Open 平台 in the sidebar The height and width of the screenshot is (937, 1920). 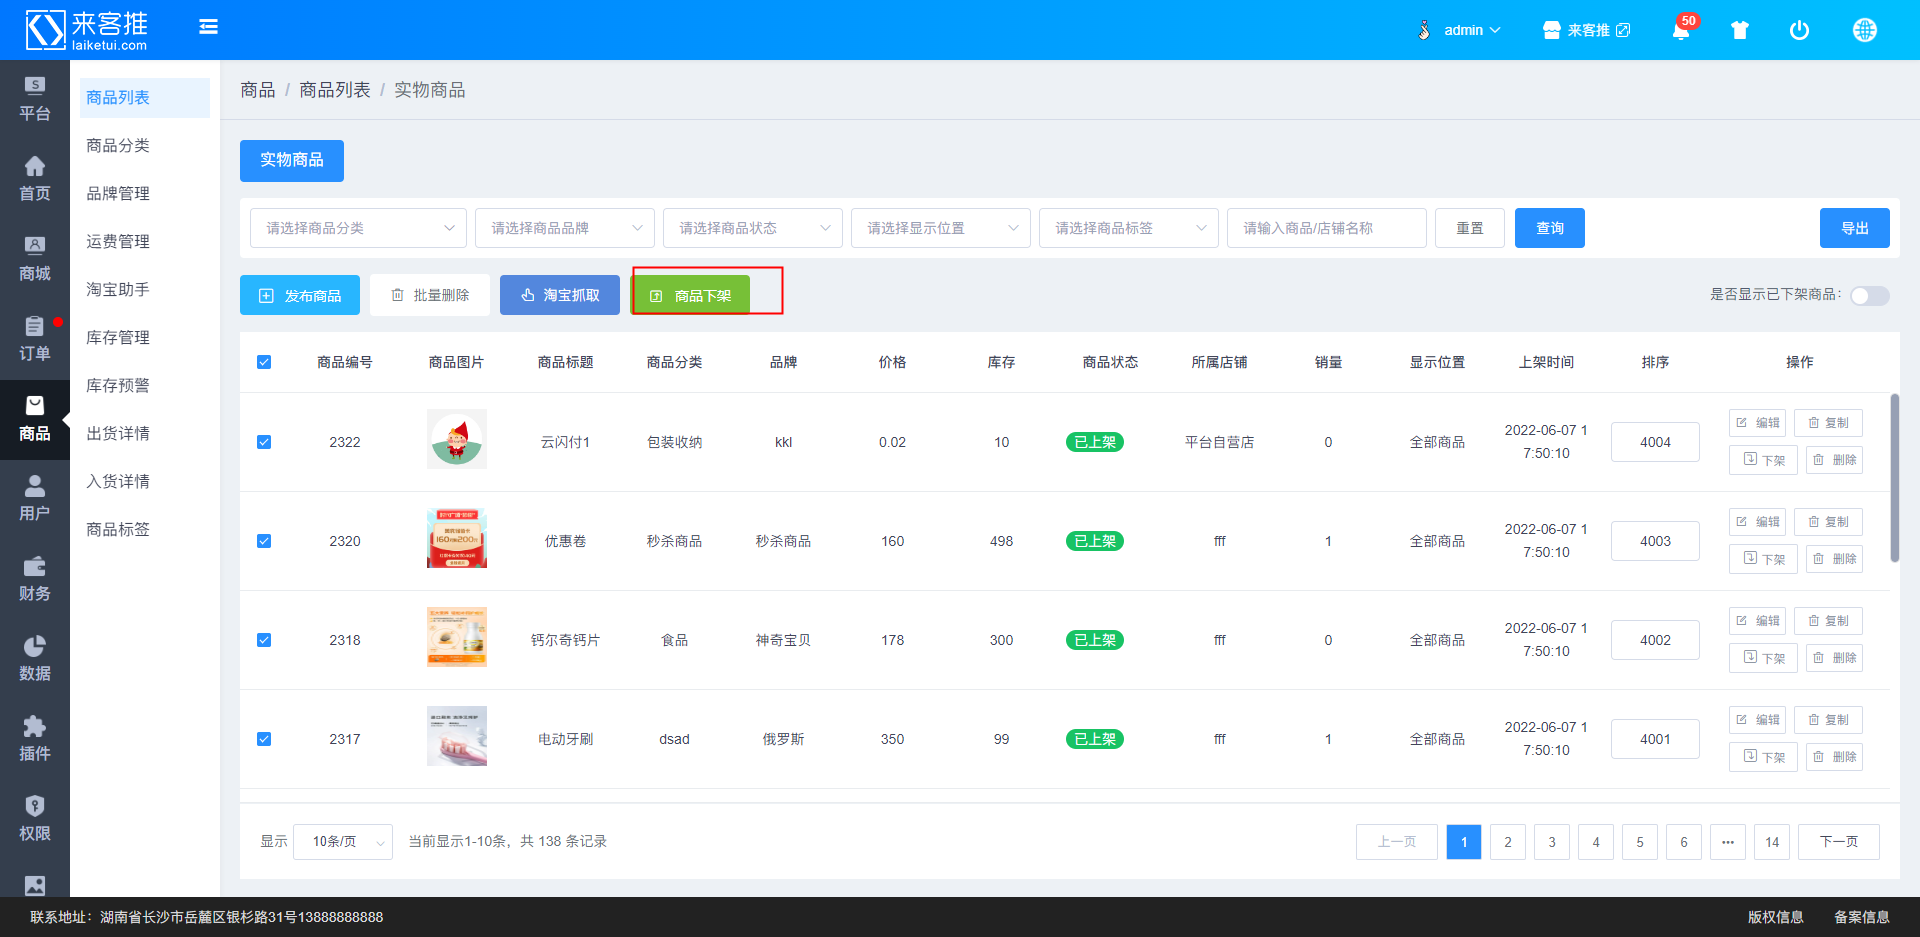click(35, 99)
